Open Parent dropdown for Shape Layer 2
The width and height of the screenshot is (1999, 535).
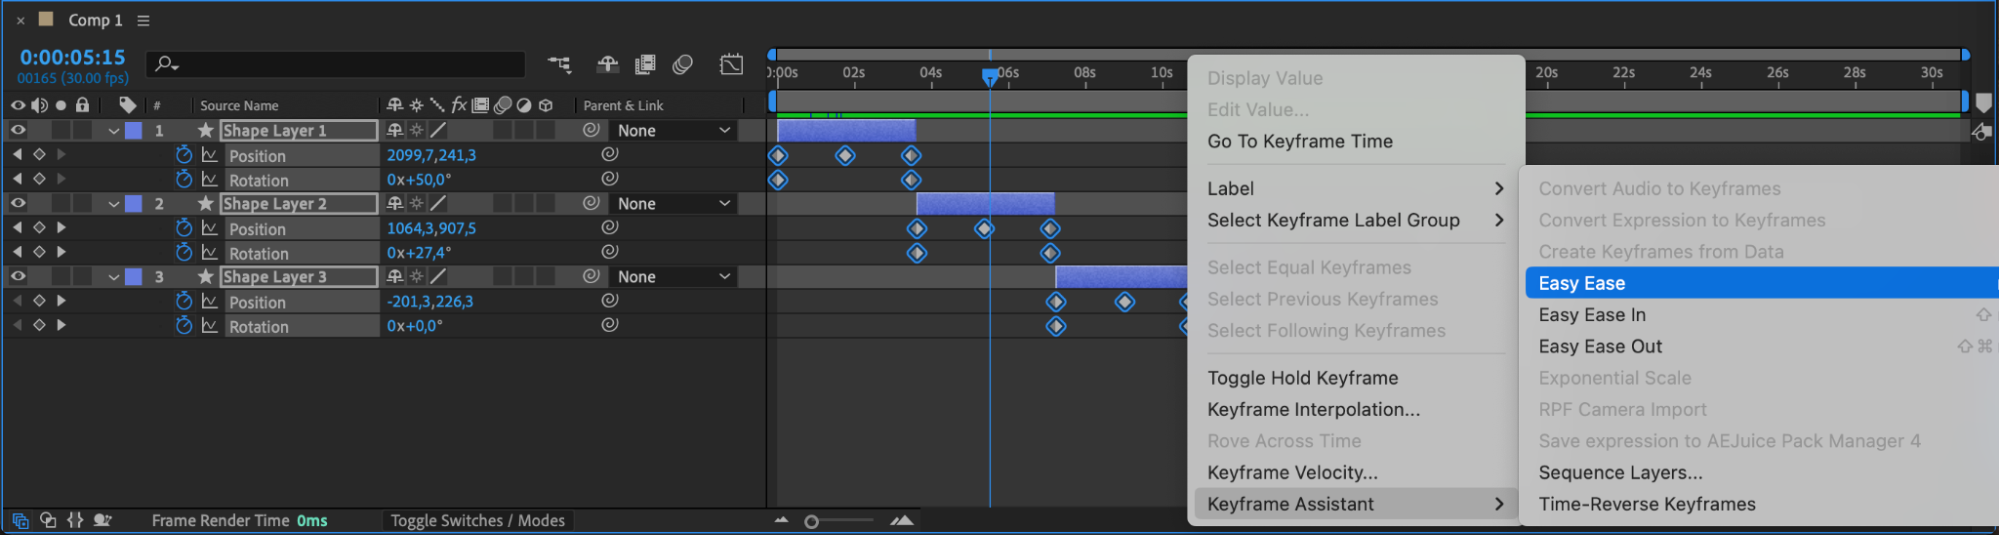point(673,203)
